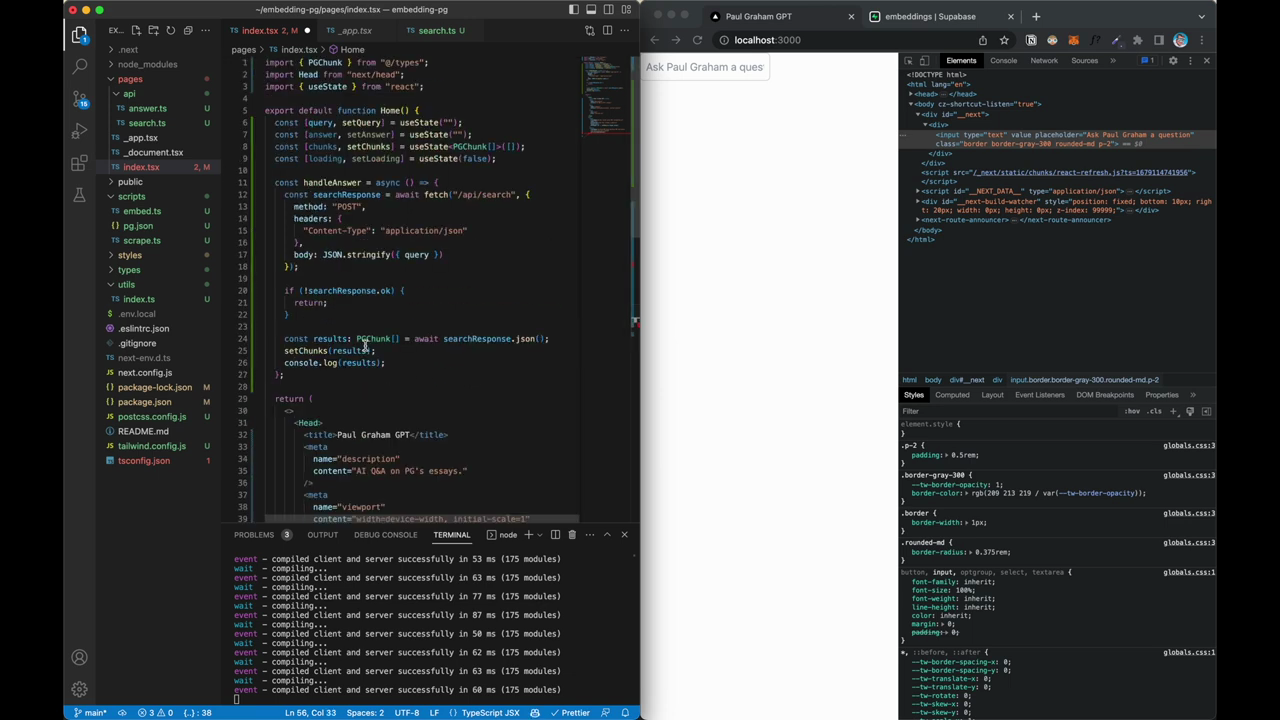Open the Source Control view
The height and width of the screenshot is (720, 1280).
point(79,99)
